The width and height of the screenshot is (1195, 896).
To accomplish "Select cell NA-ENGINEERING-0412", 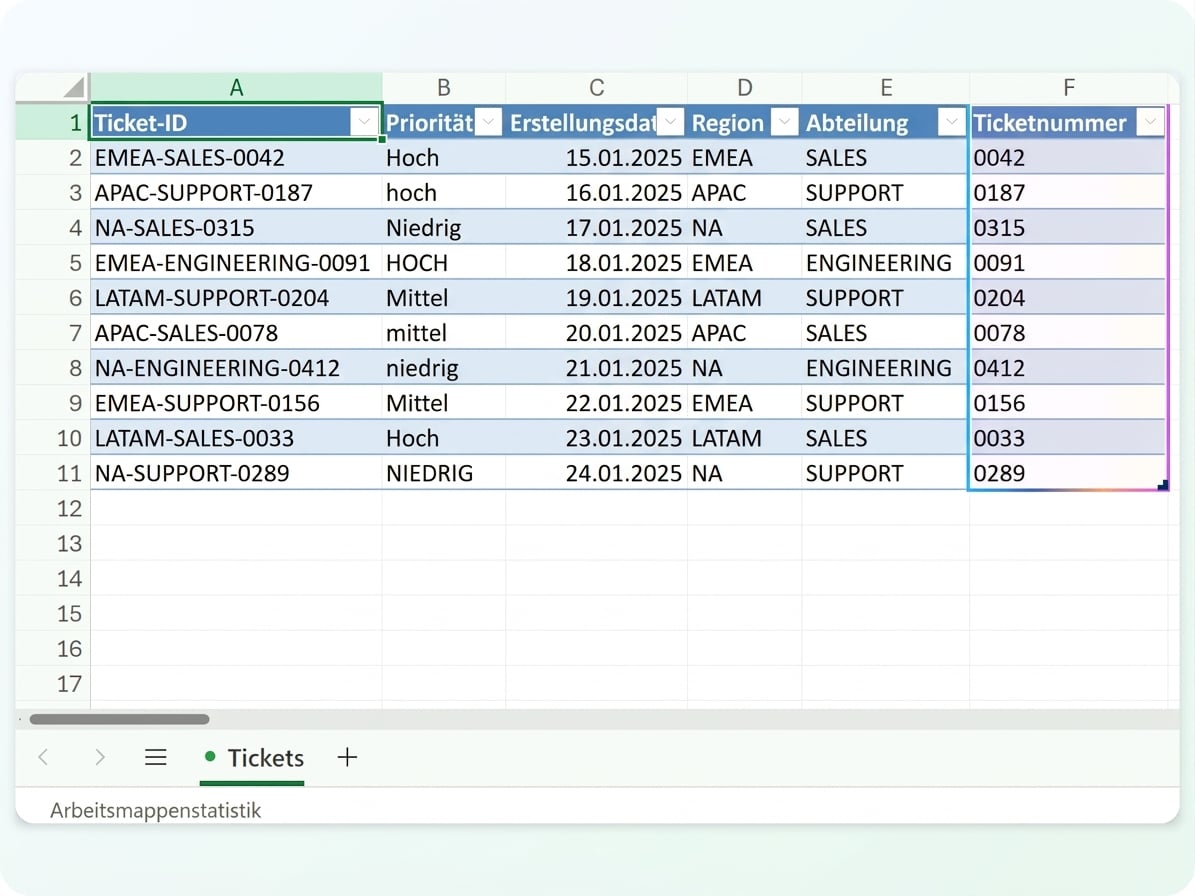I will pos(236,368).
